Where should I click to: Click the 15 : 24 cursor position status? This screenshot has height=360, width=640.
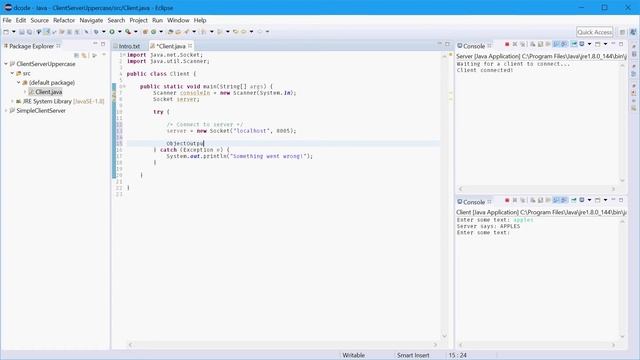pos(458,355)
